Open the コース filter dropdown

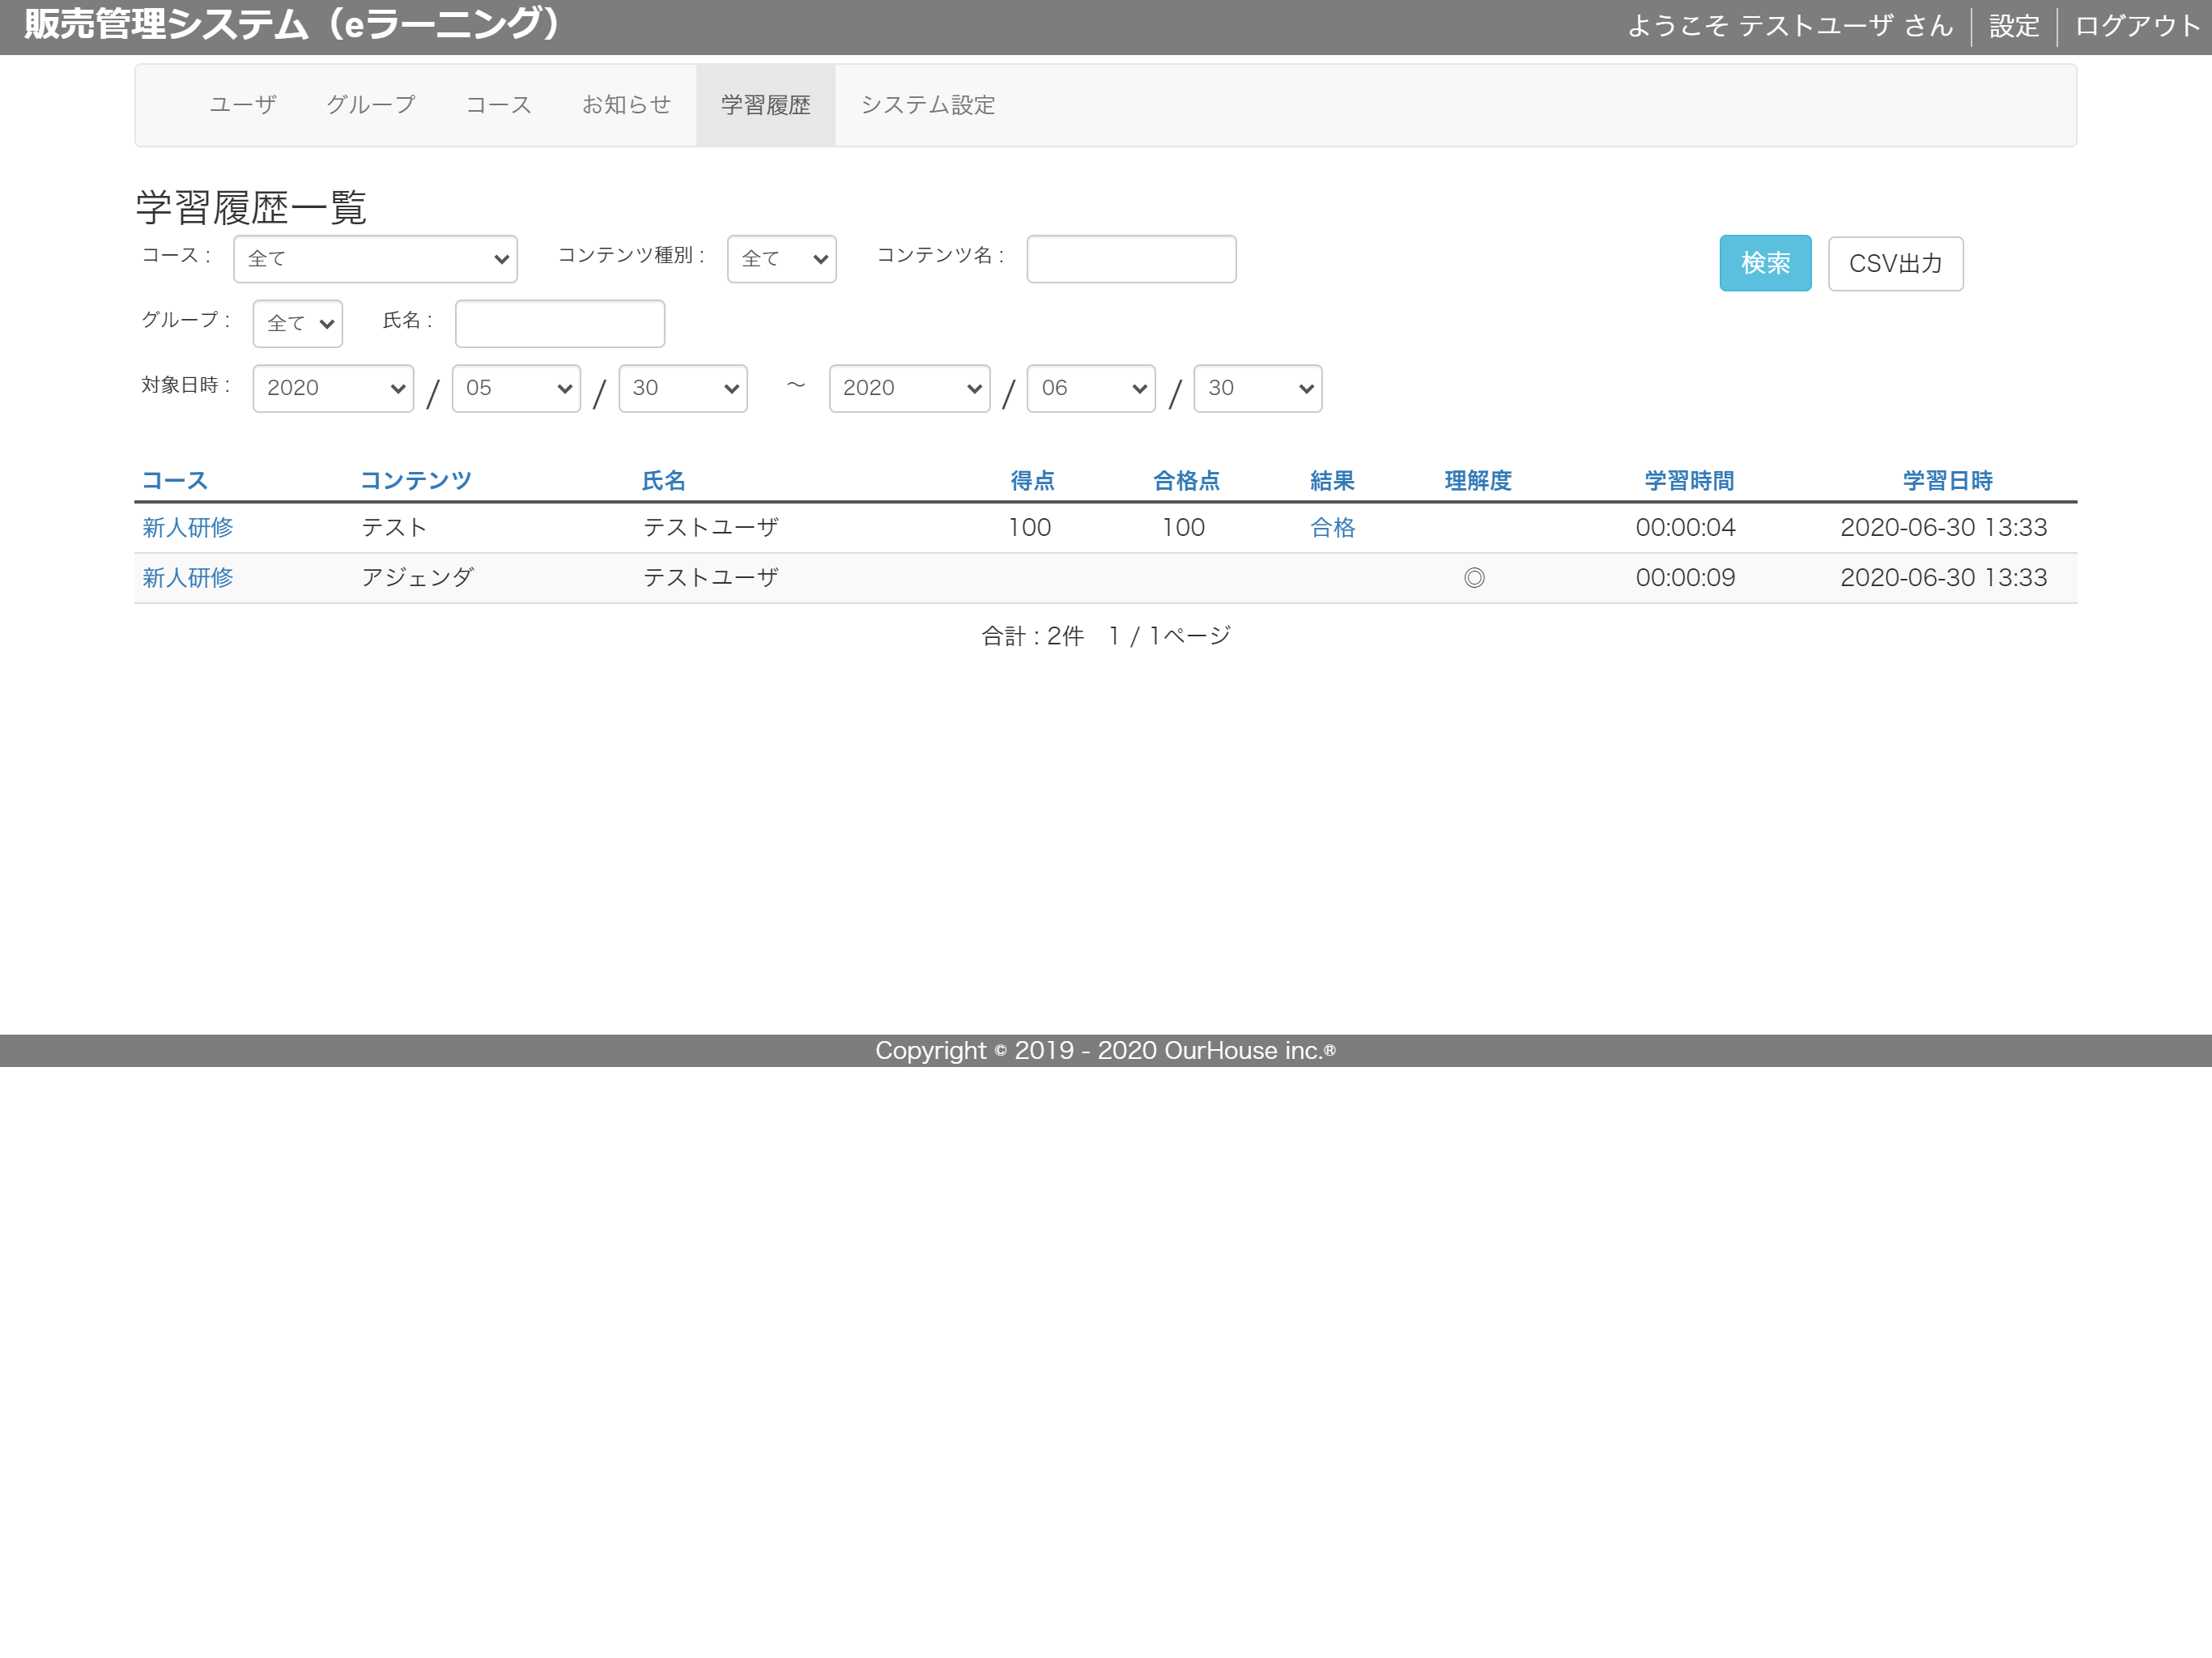point(375,259)
